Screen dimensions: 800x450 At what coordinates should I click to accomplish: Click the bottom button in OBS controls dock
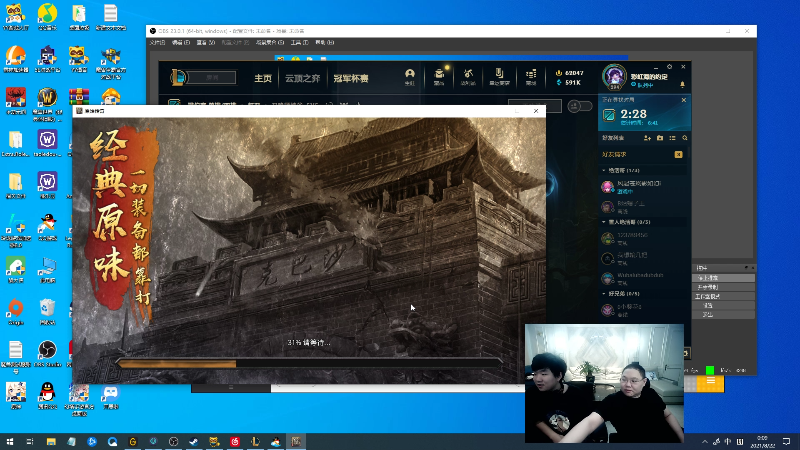pos(723,315)
